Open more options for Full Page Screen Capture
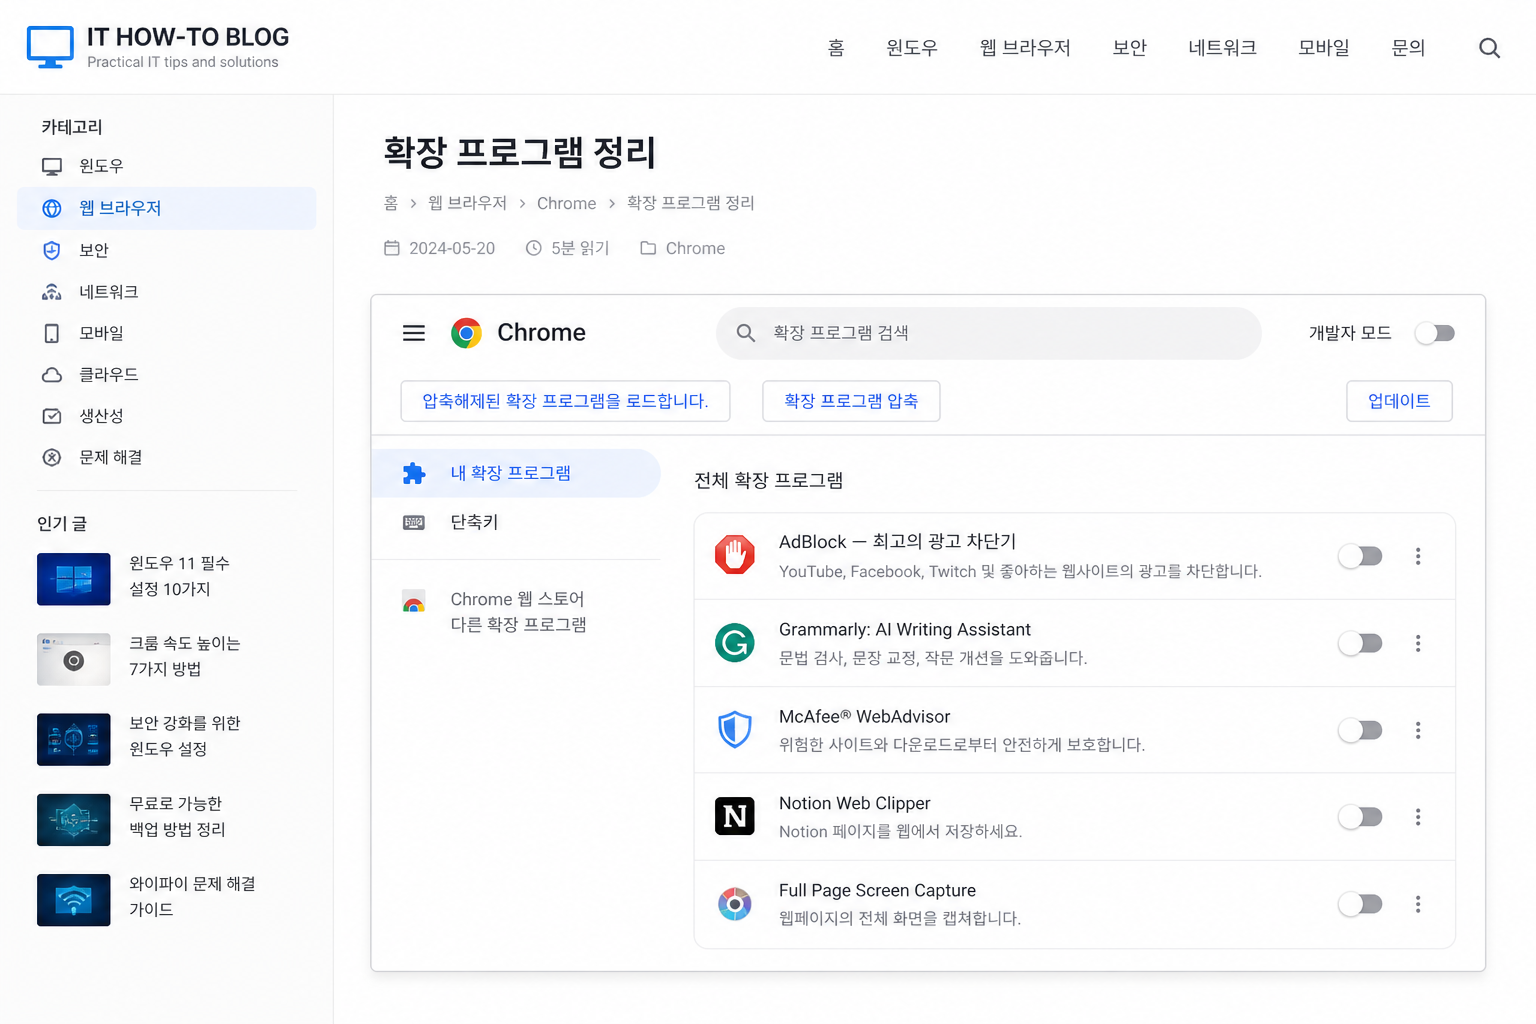Screen dimensions: 1536x1024 coord(1418,904)
